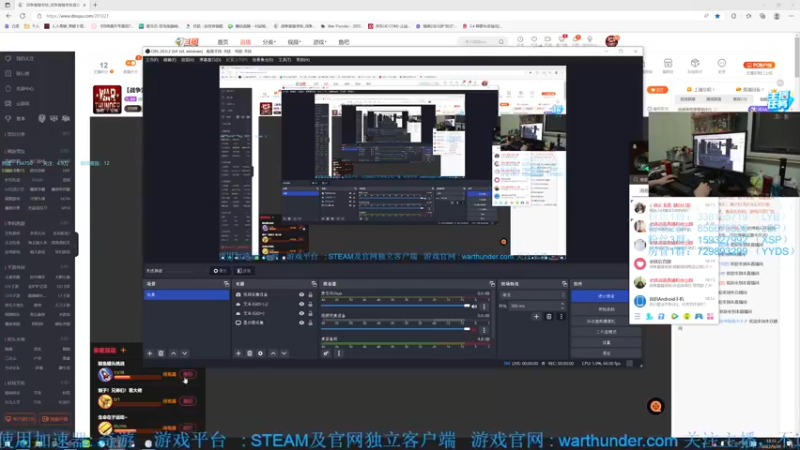
Task: Open the OBS 文件 menu
Action: point(152,60)
